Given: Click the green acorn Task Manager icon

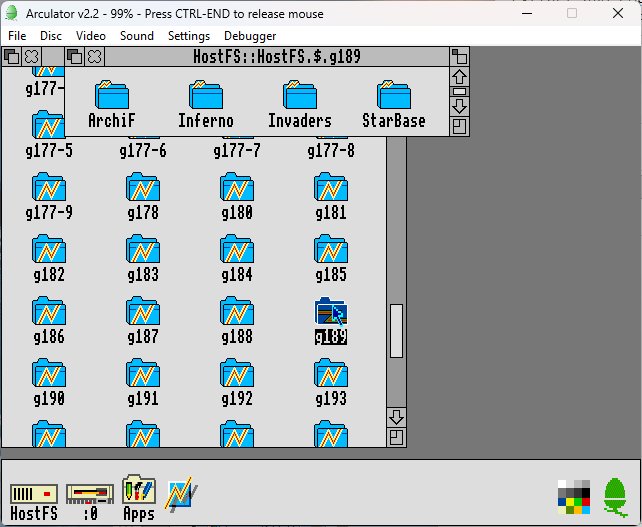Looking at the screenshot, I should (x=615, y=497).
